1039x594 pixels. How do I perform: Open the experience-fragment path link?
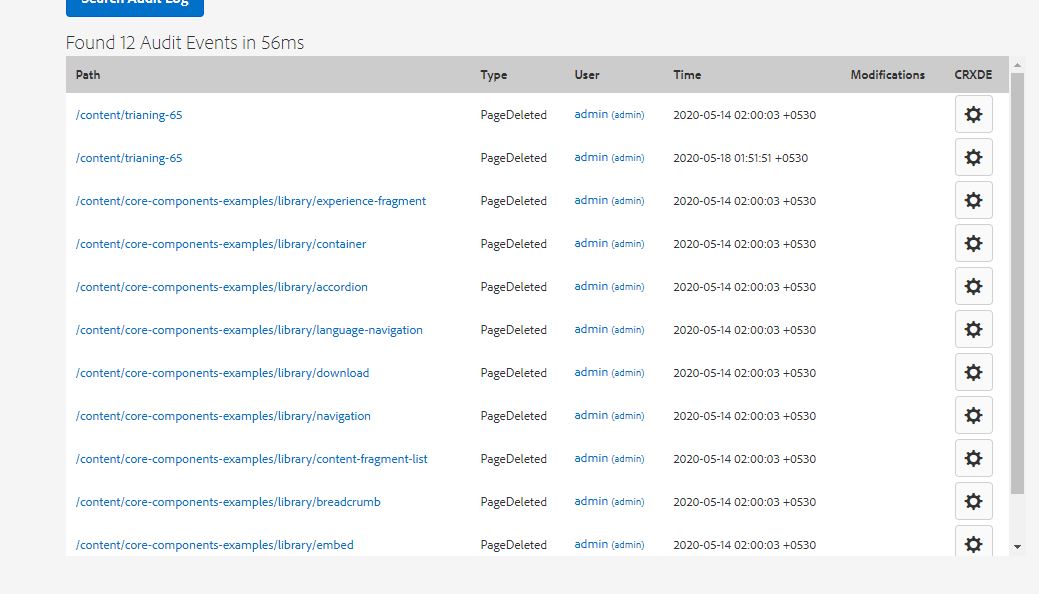tap(250, 200)
